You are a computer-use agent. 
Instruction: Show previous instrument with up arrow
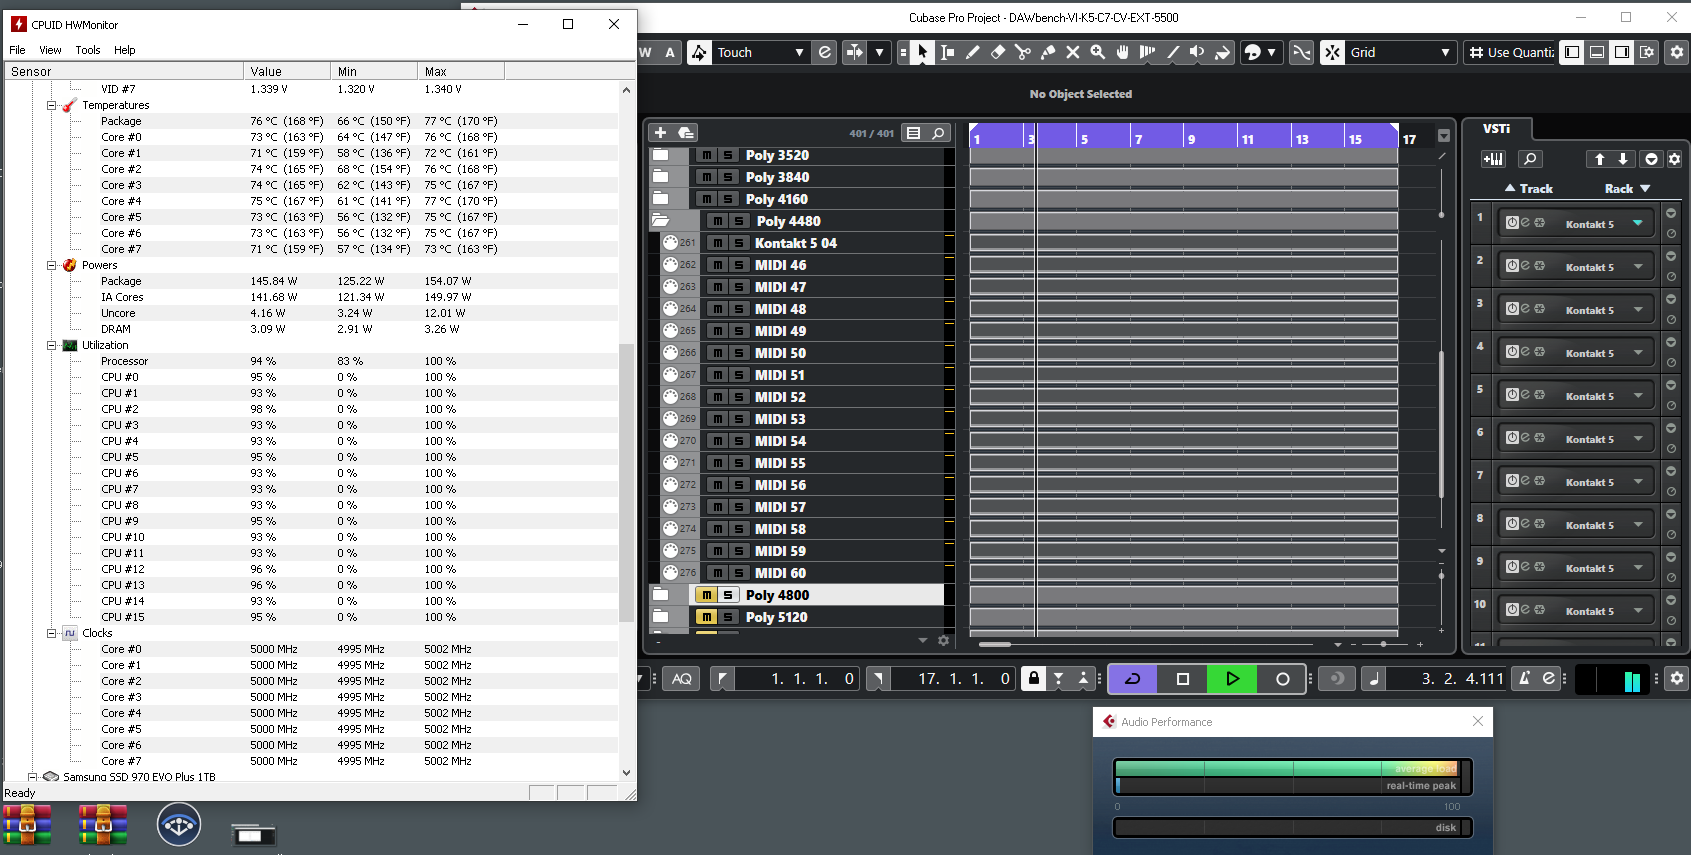[x=1599, y=159]
